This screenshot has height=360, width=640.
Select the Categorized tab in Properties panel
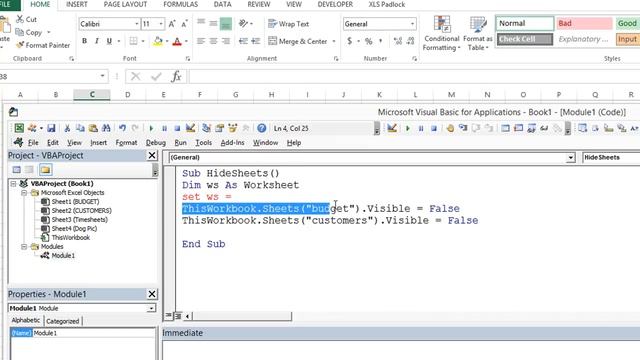(x=63, y=321)
